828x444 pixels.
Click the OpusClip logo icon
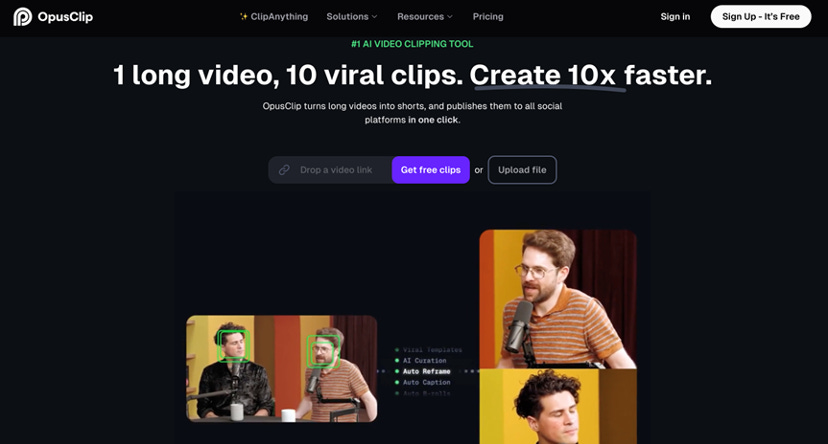point(22,17)
